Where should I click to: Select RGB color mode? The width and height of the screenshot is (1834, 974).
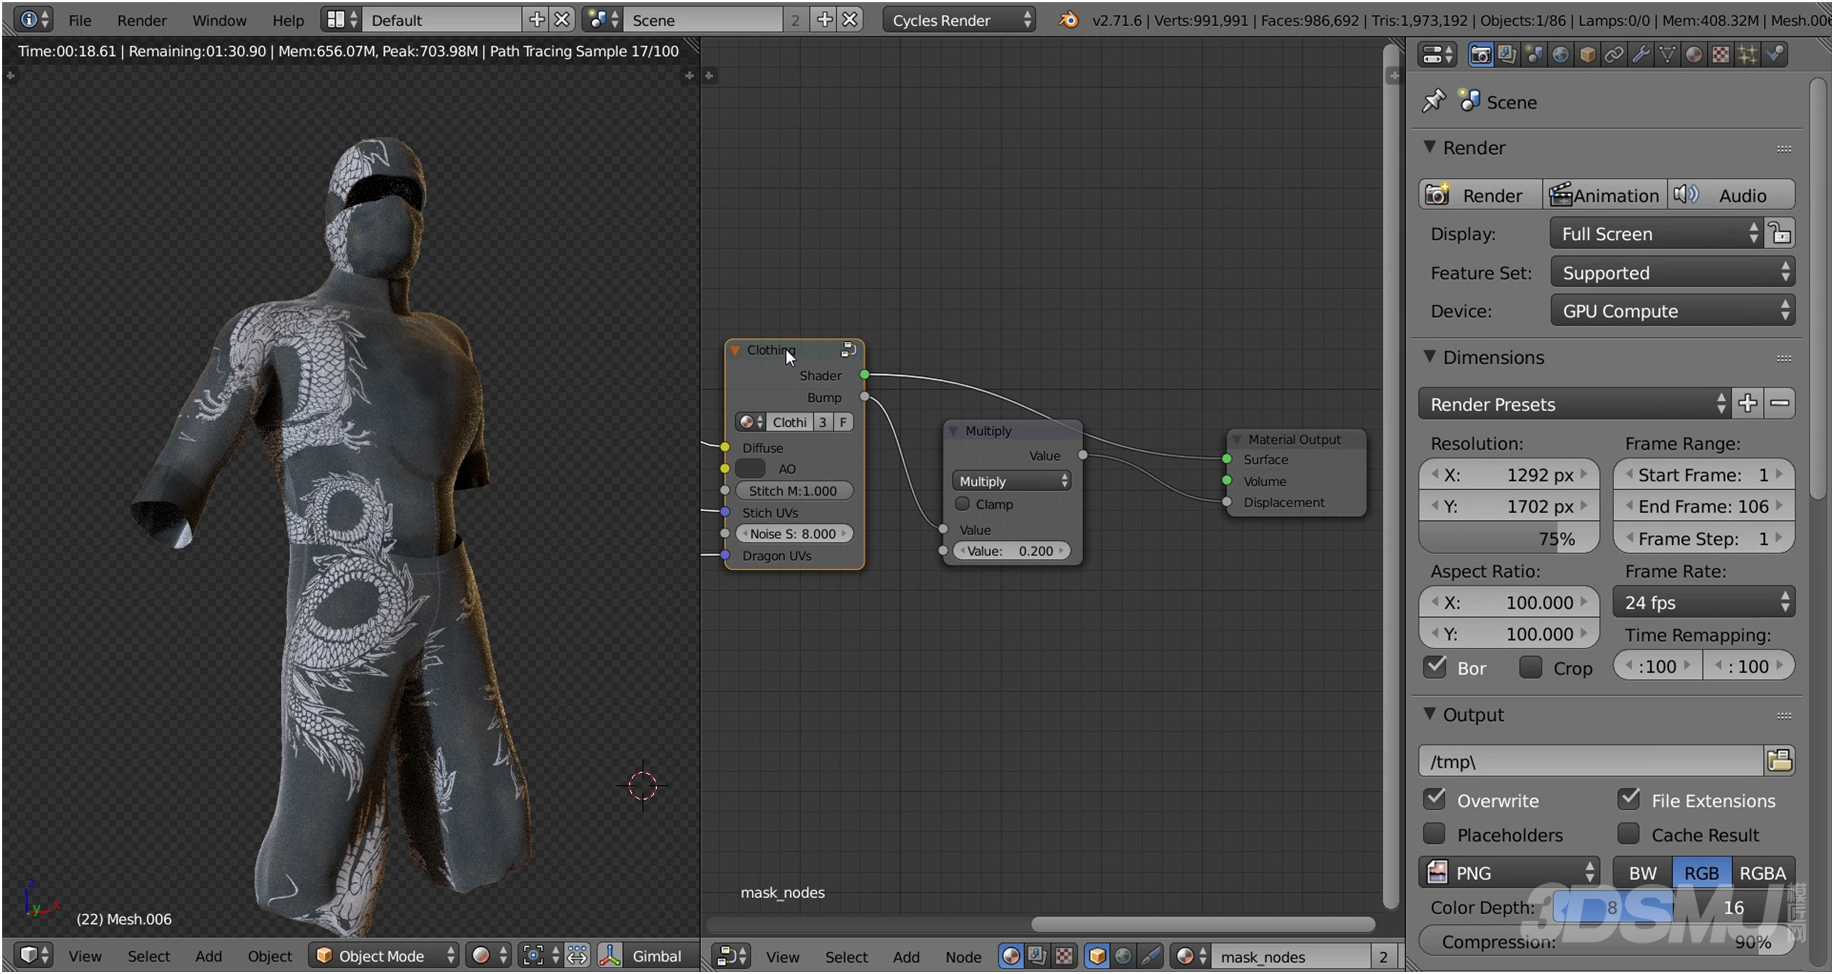click(1702, 873)
